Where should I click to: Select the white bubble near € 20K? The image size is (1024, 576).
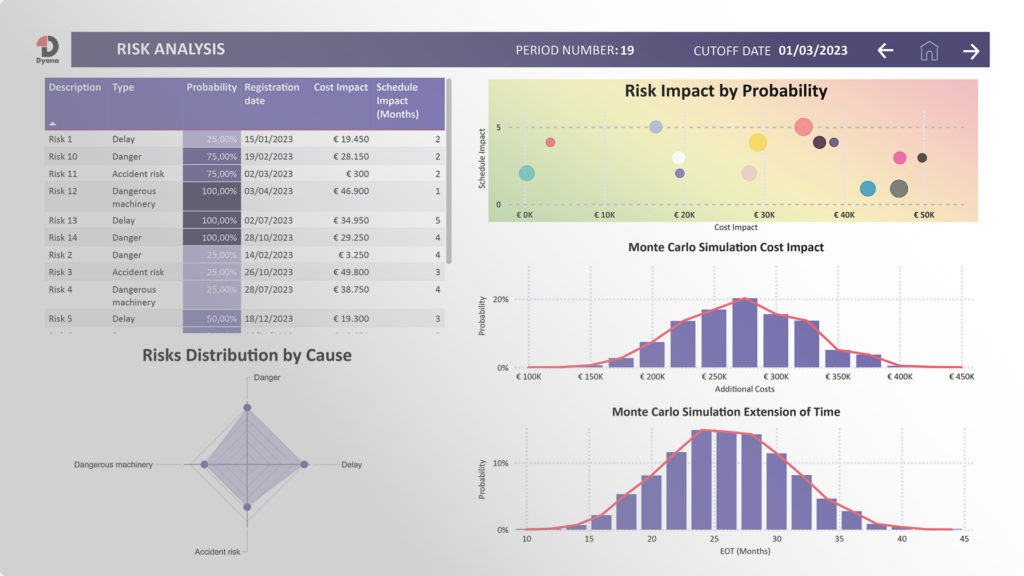[x=679, y=157]
